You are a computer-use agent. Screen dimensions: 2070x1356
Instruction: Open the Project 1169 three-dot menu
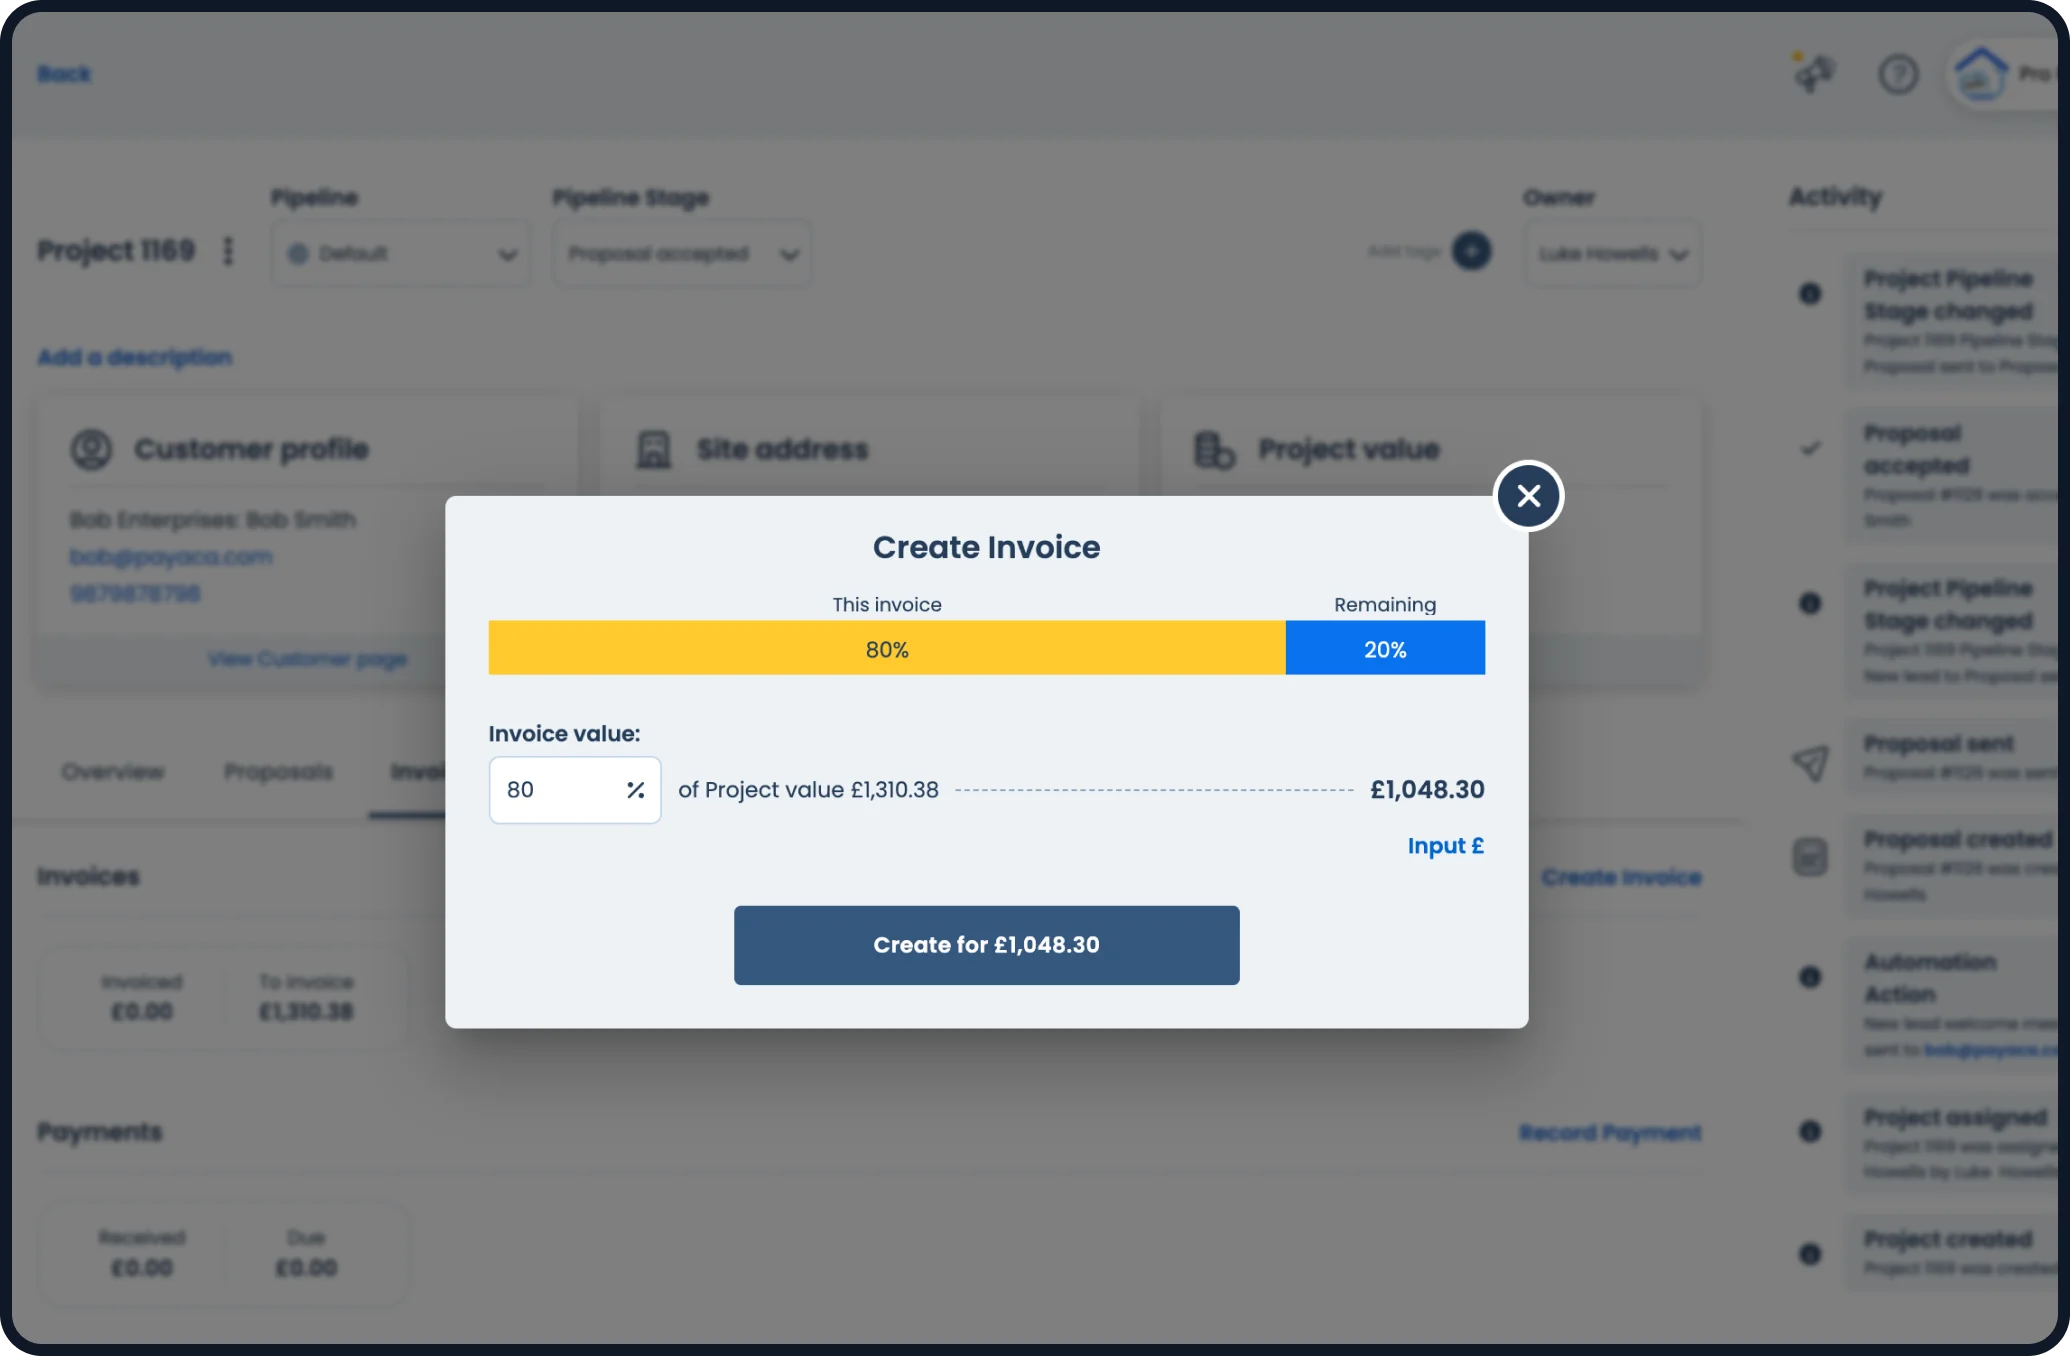coord(228,252)
